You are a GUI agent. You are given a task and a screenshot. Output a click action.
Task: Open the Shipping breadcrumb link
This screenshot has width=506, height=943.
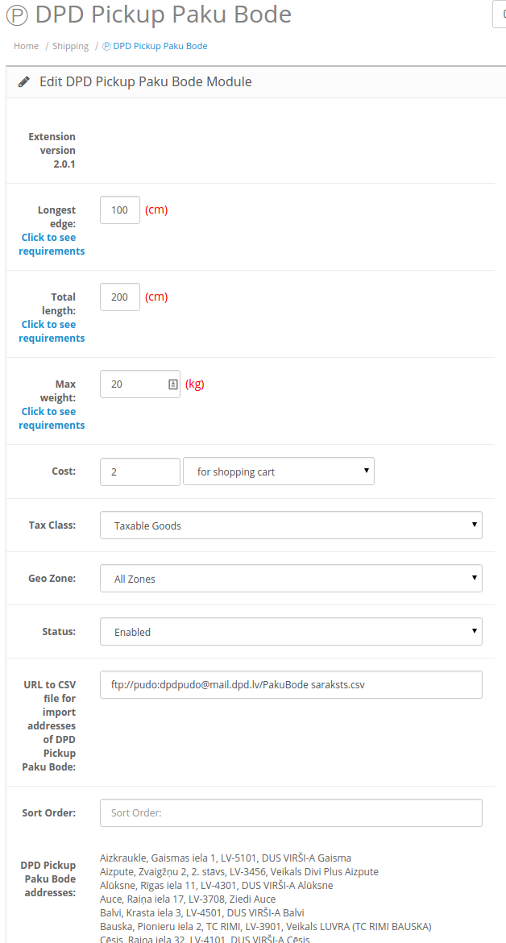(x=70, y=46)
